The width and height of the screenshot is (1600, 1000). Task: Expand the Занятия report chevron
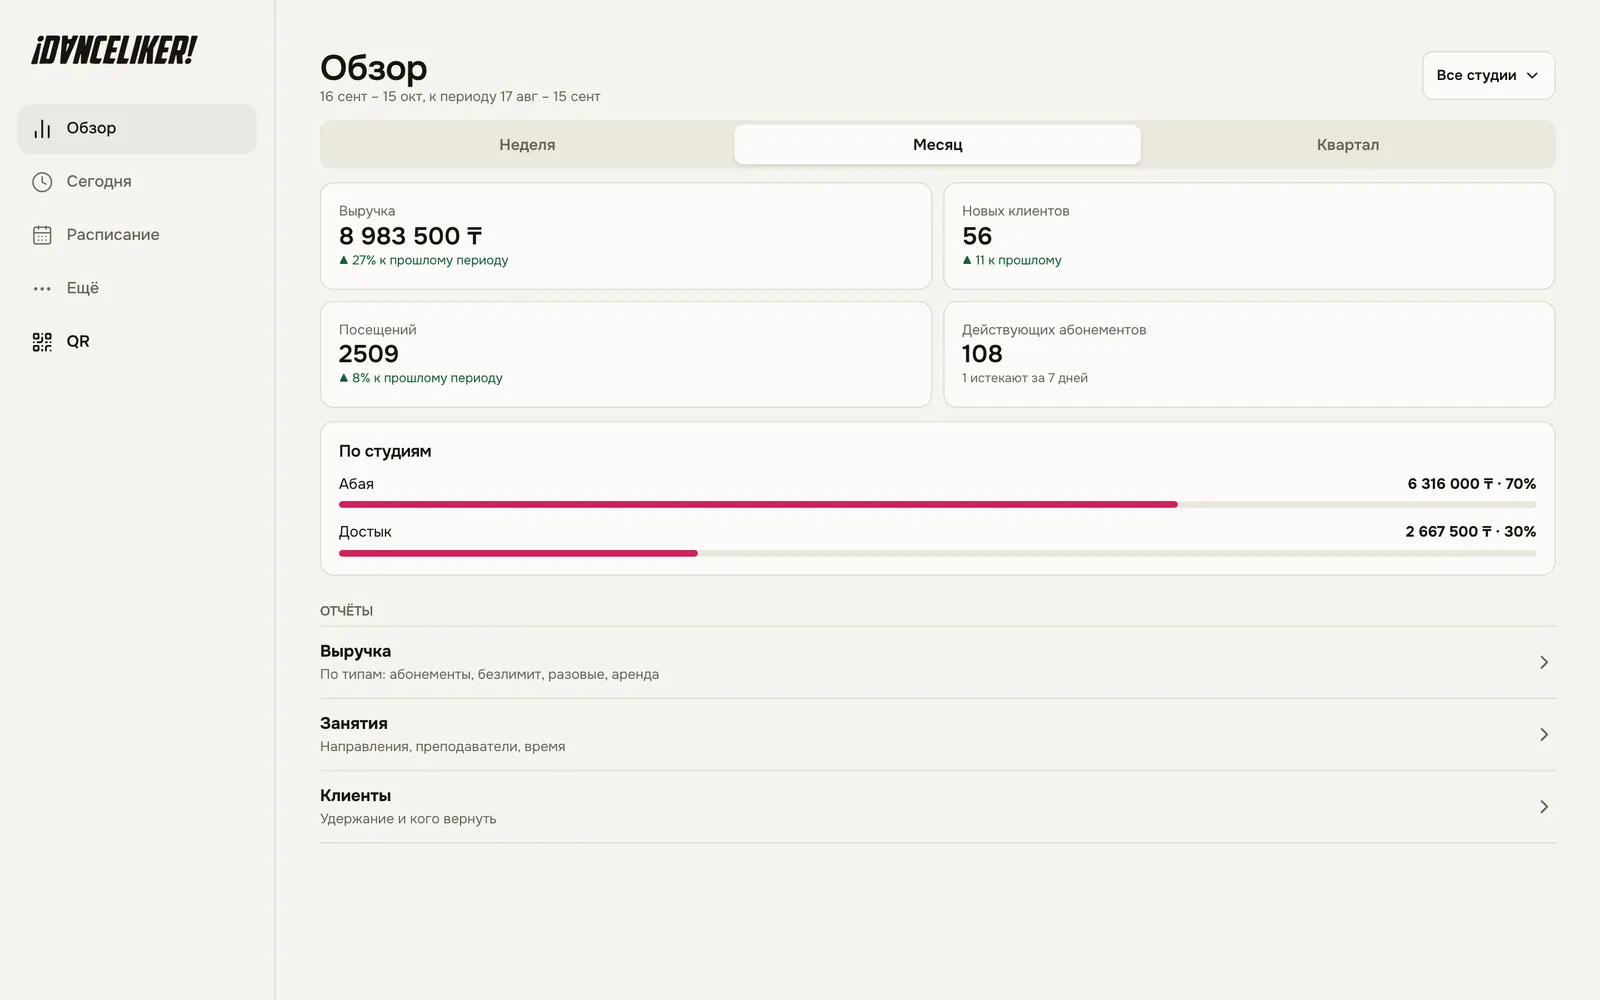(1544, 735)
